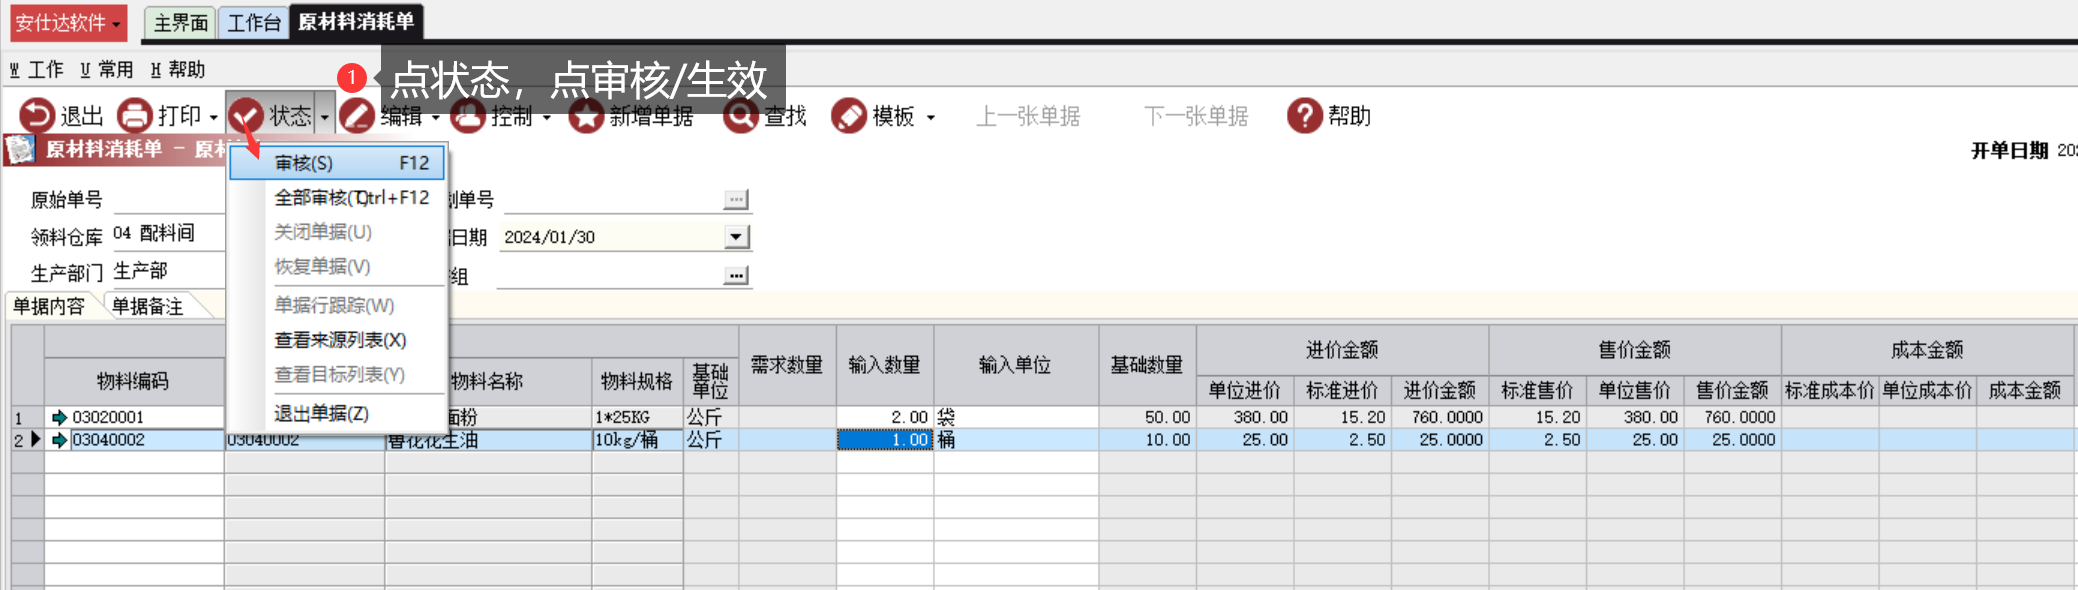Choose 查看来源列表(X) menu entry
The width and height of the screenshot is (2078, 590).
tap(337, 340)
